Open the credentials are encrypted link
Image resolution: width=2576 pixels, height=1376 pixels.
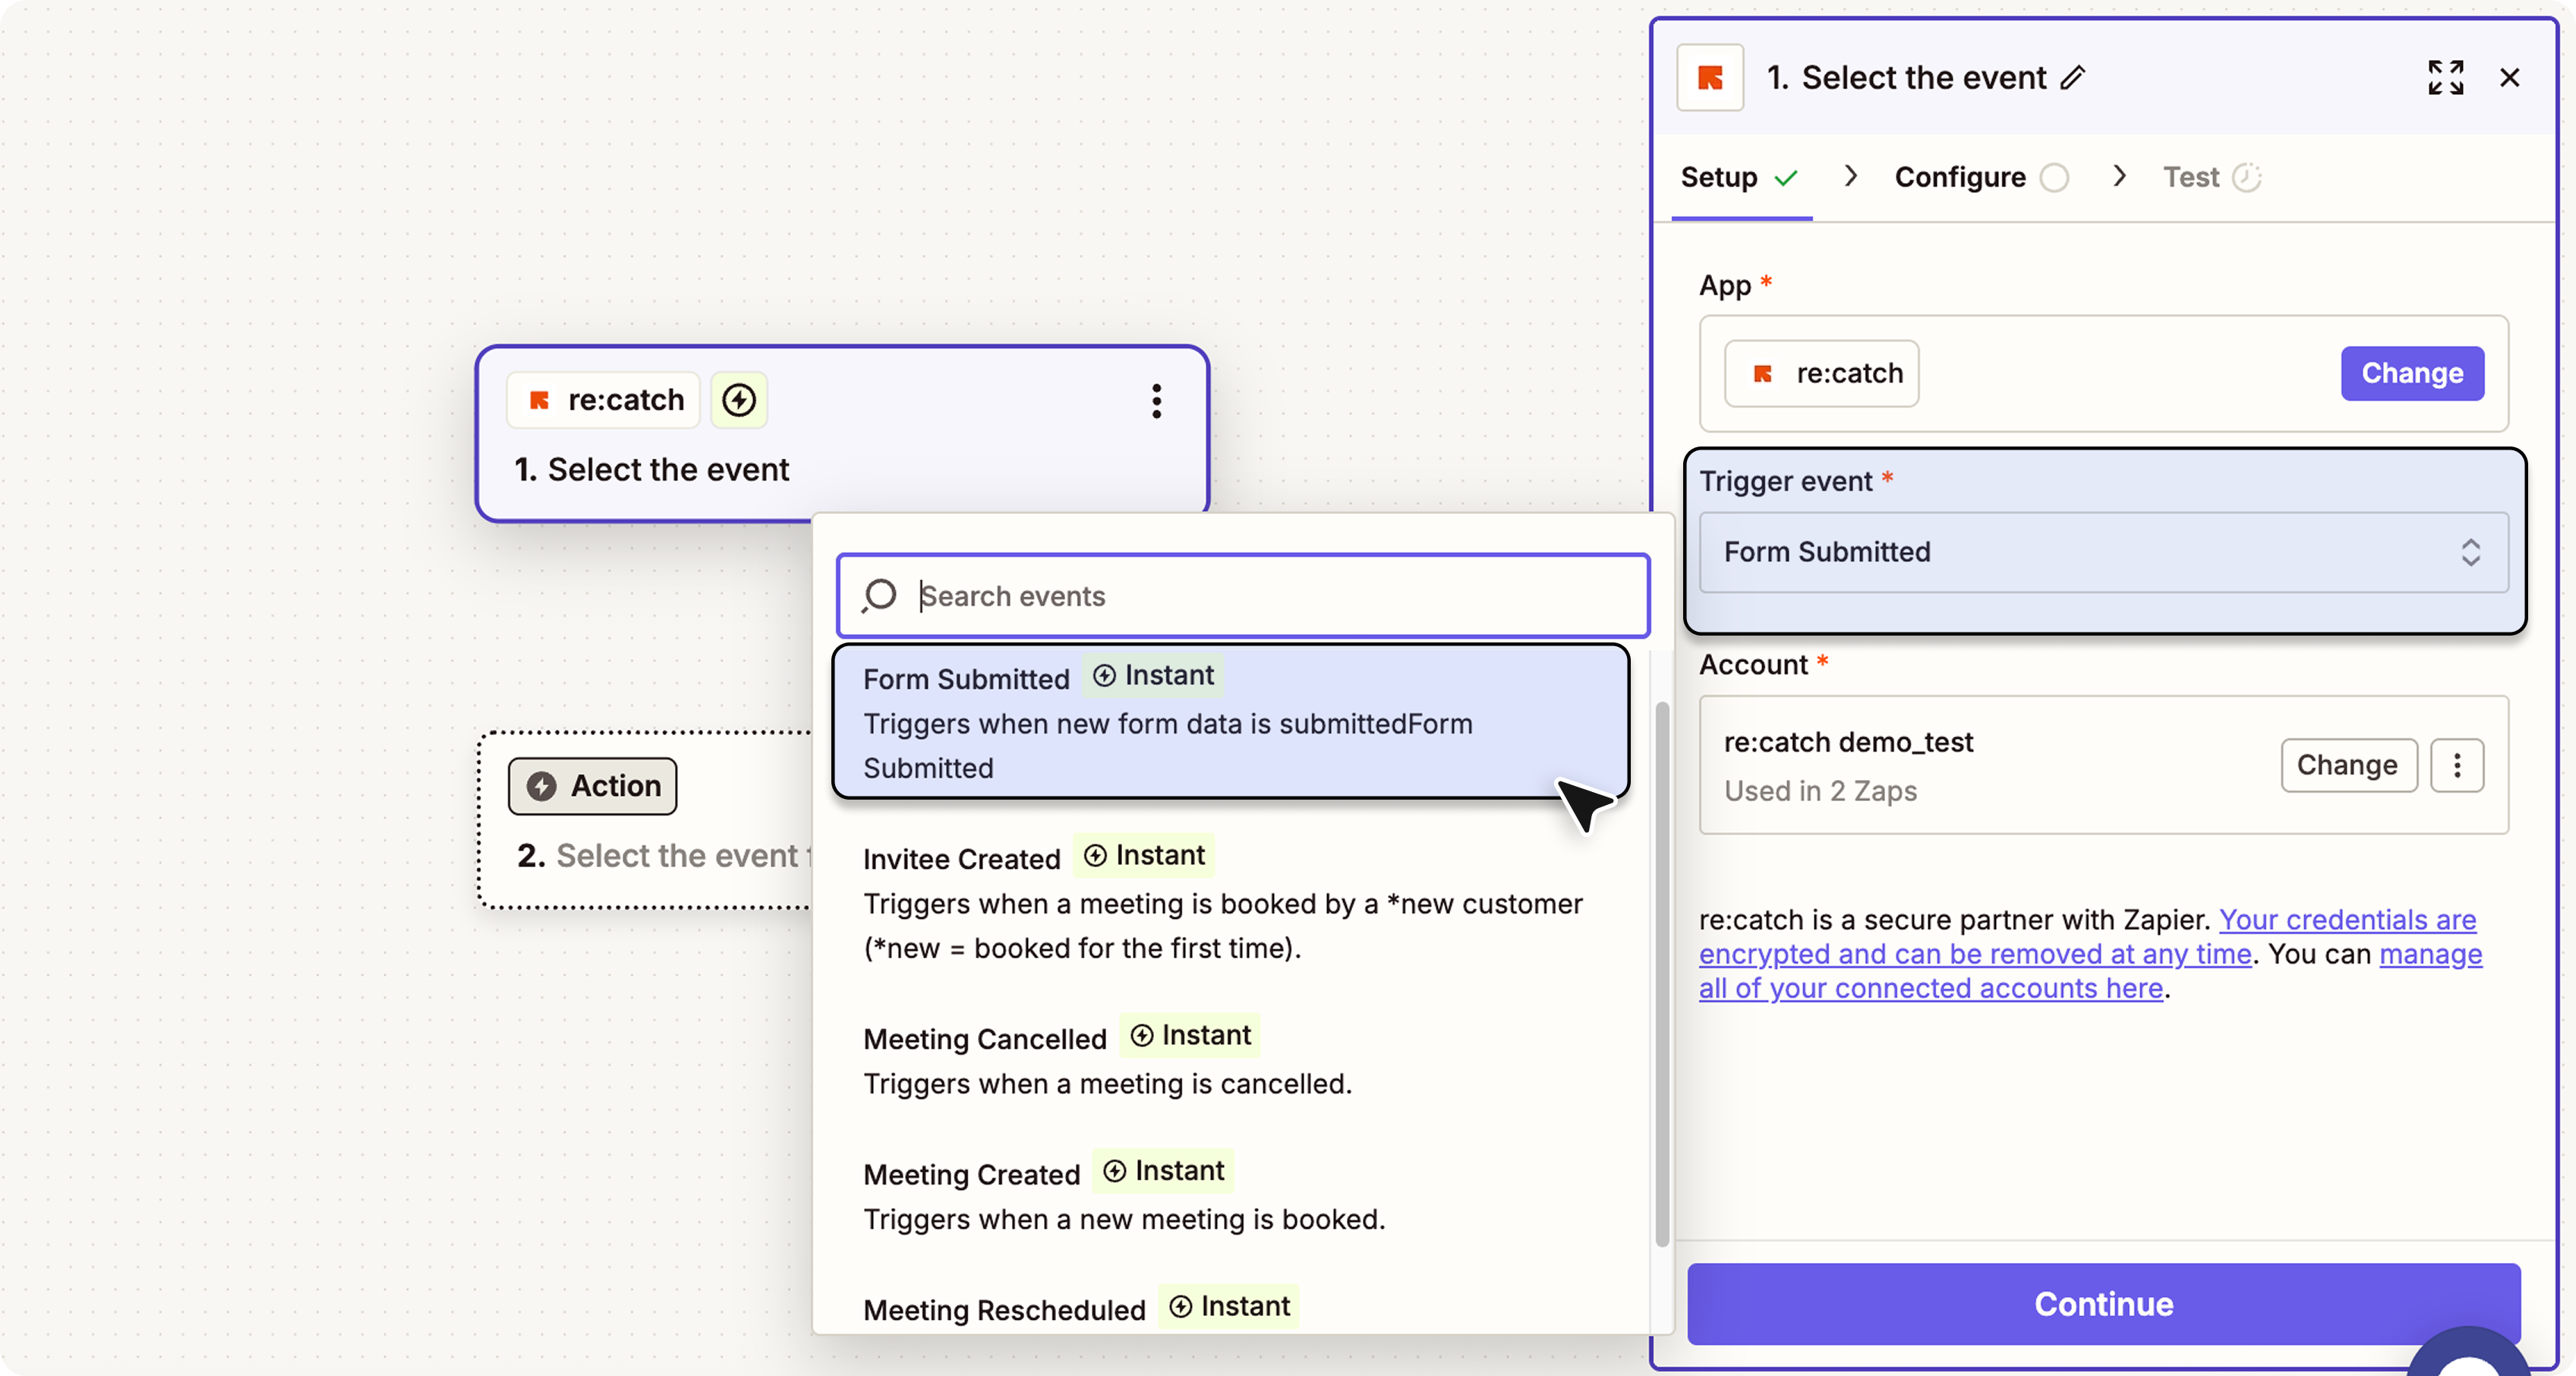coord(2088,936)
